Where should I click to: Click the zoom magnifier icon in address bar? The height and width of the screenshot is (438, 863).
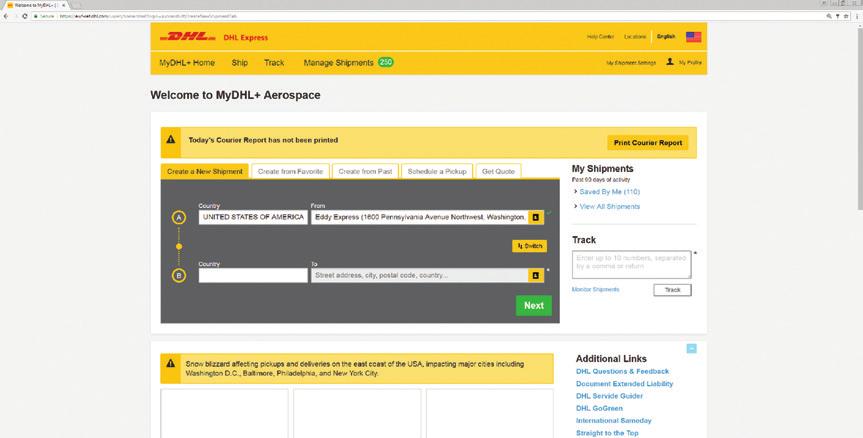tap(829, 17)
